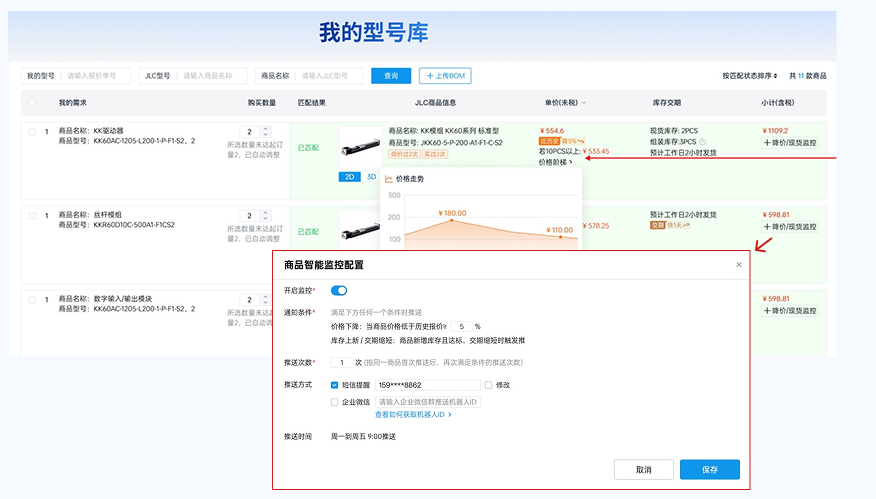The image size is (876, 499).
Task: Click the 取消 button
Action: tap(643, 469)
